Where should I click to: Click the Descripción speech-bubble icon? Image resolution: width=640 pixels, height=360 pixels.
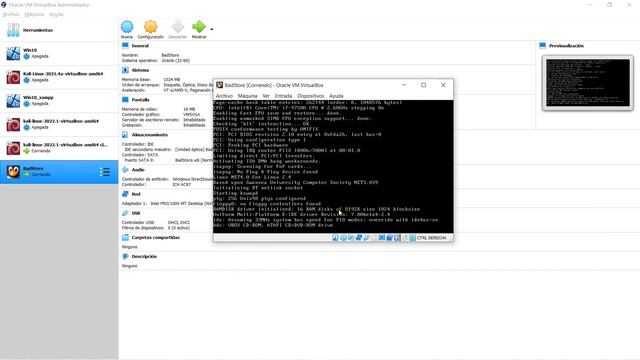coord(125,256)
